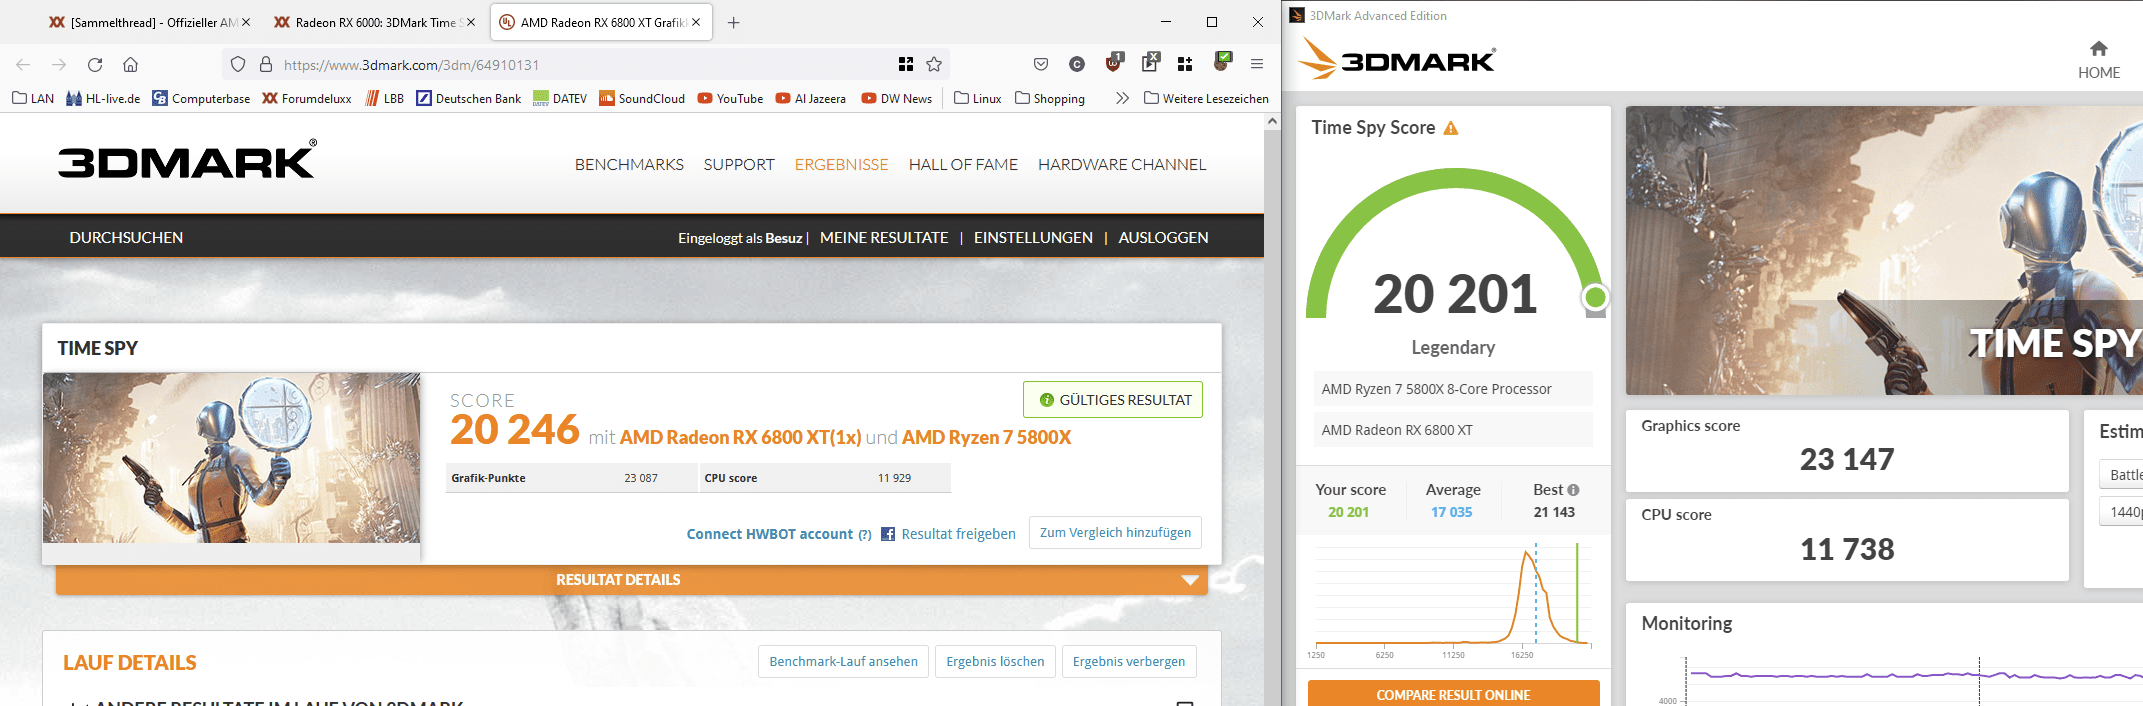Open the DATEV bookmark
The height and width of the screenshot is (706, 2143).
pyautogui.click(x=560, y=98)
